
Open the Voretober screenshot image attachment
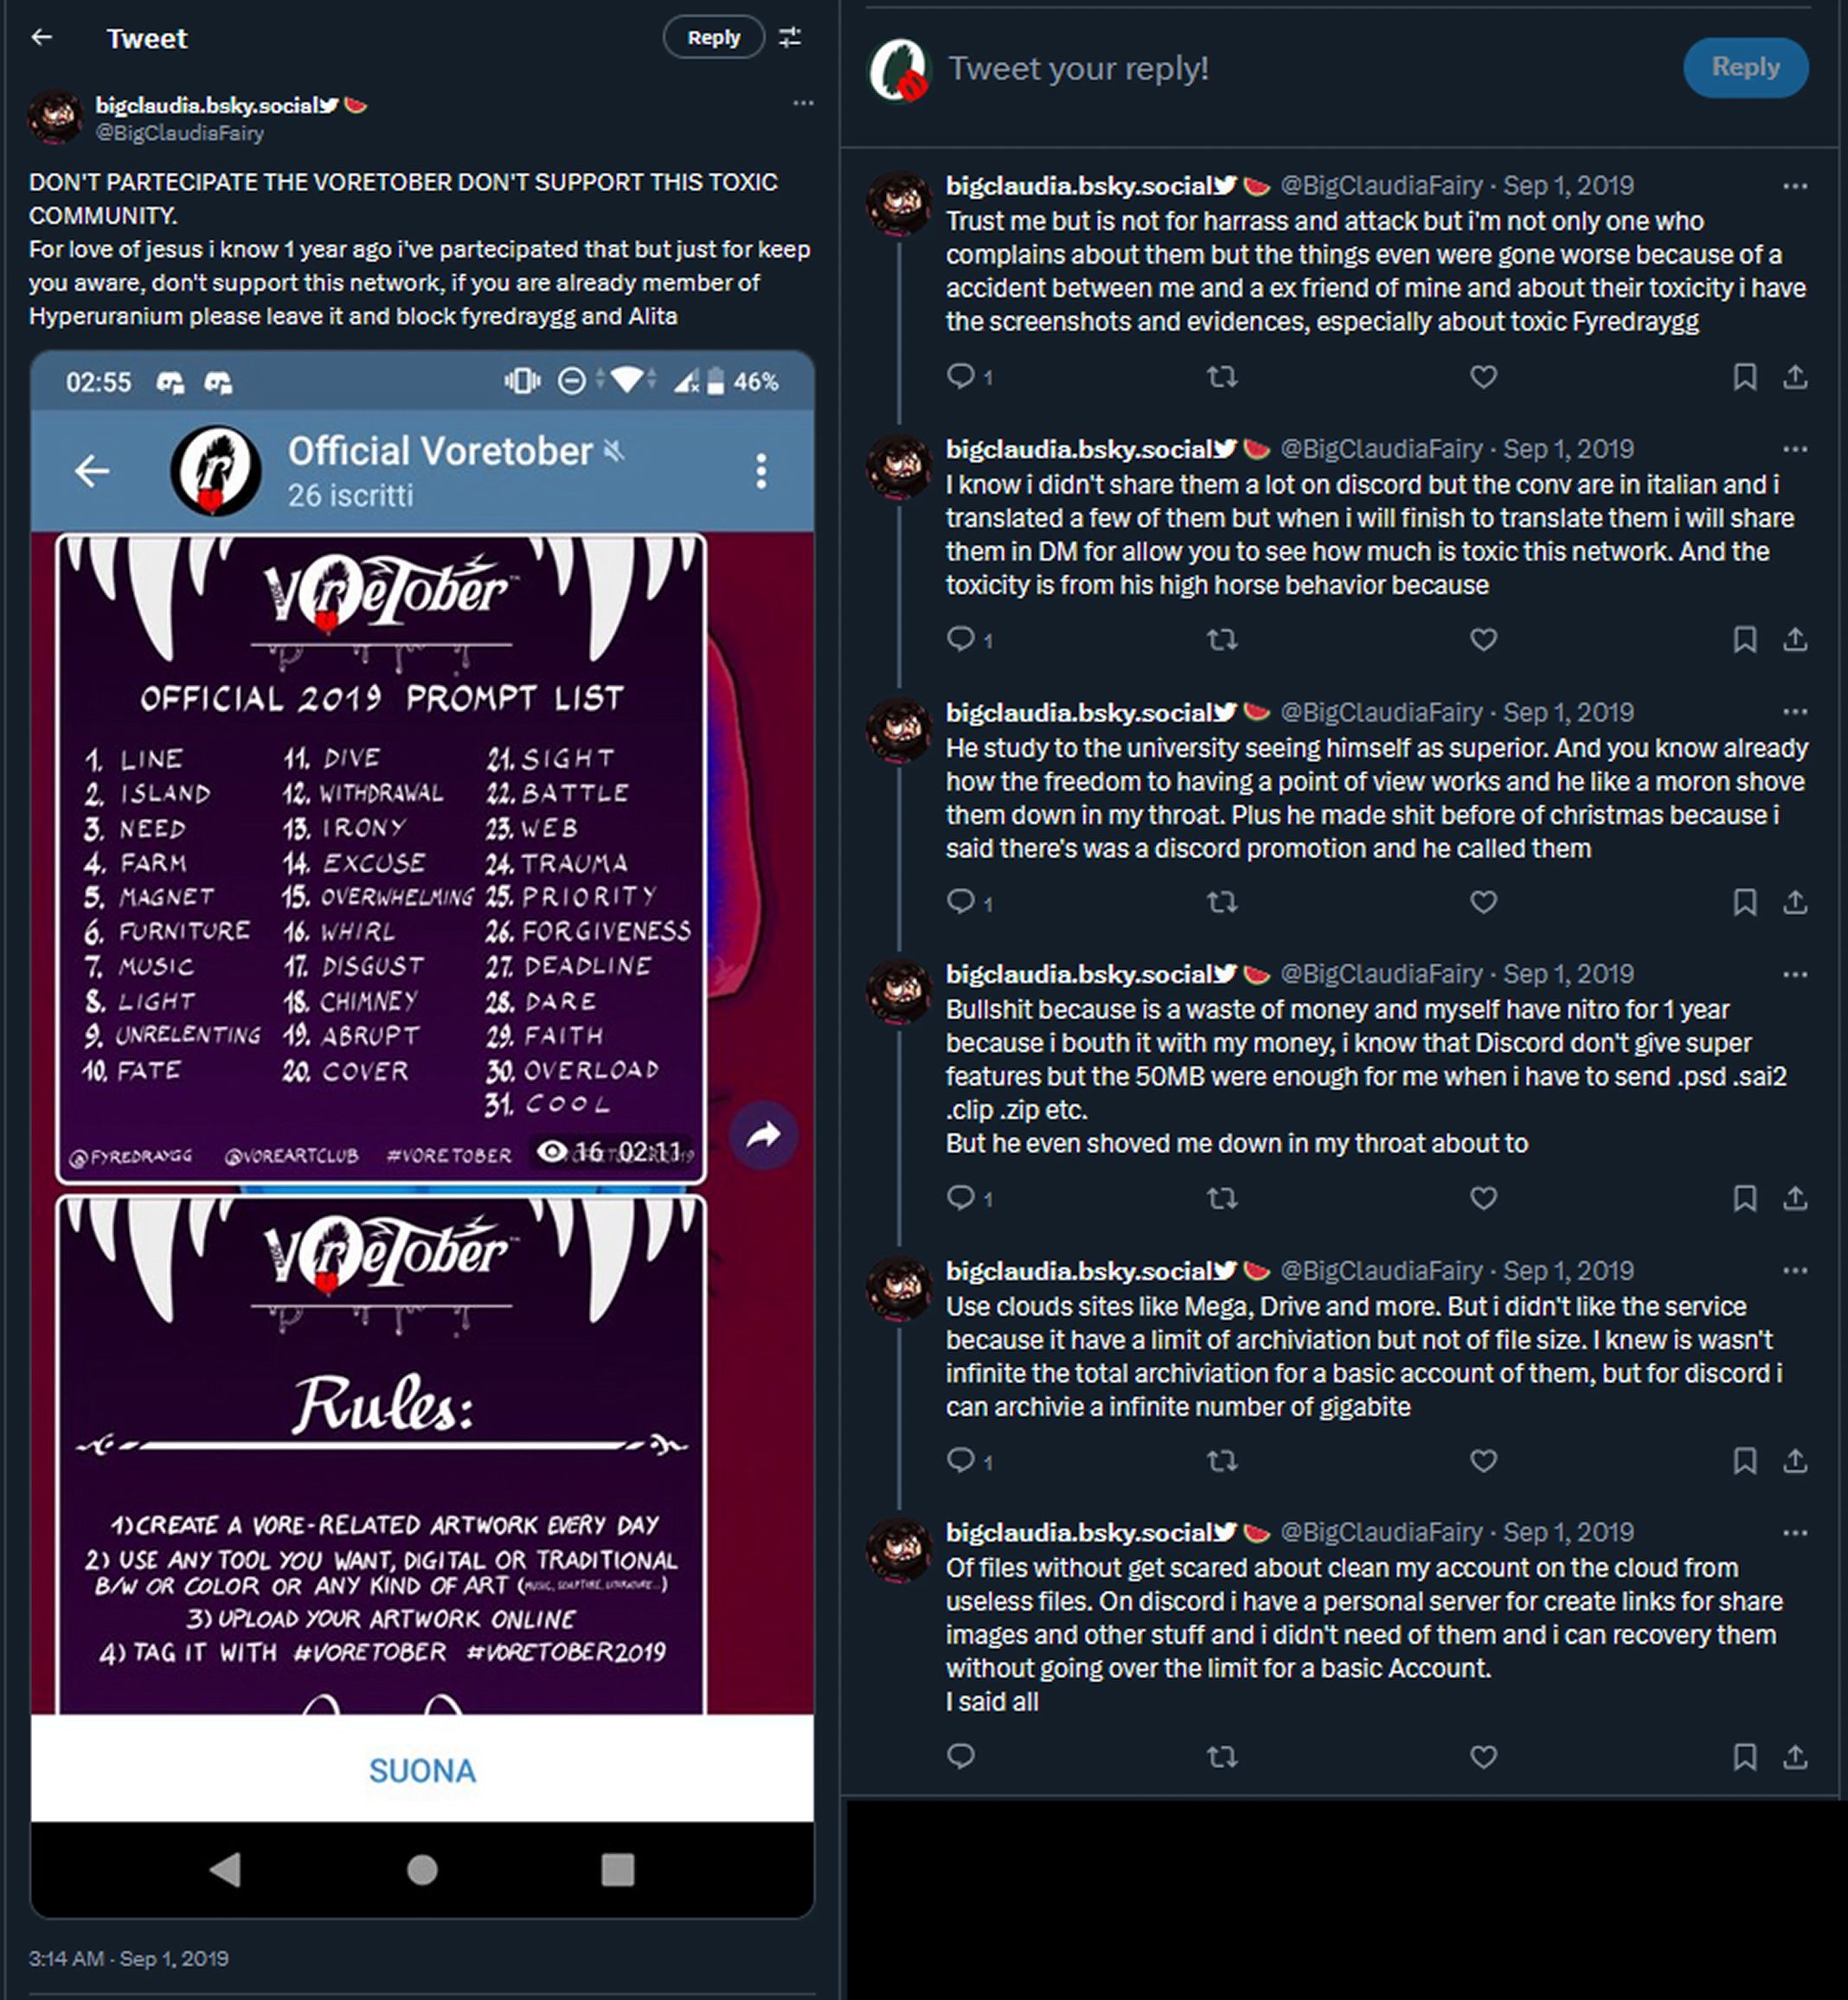click(x=422, y=1133)
